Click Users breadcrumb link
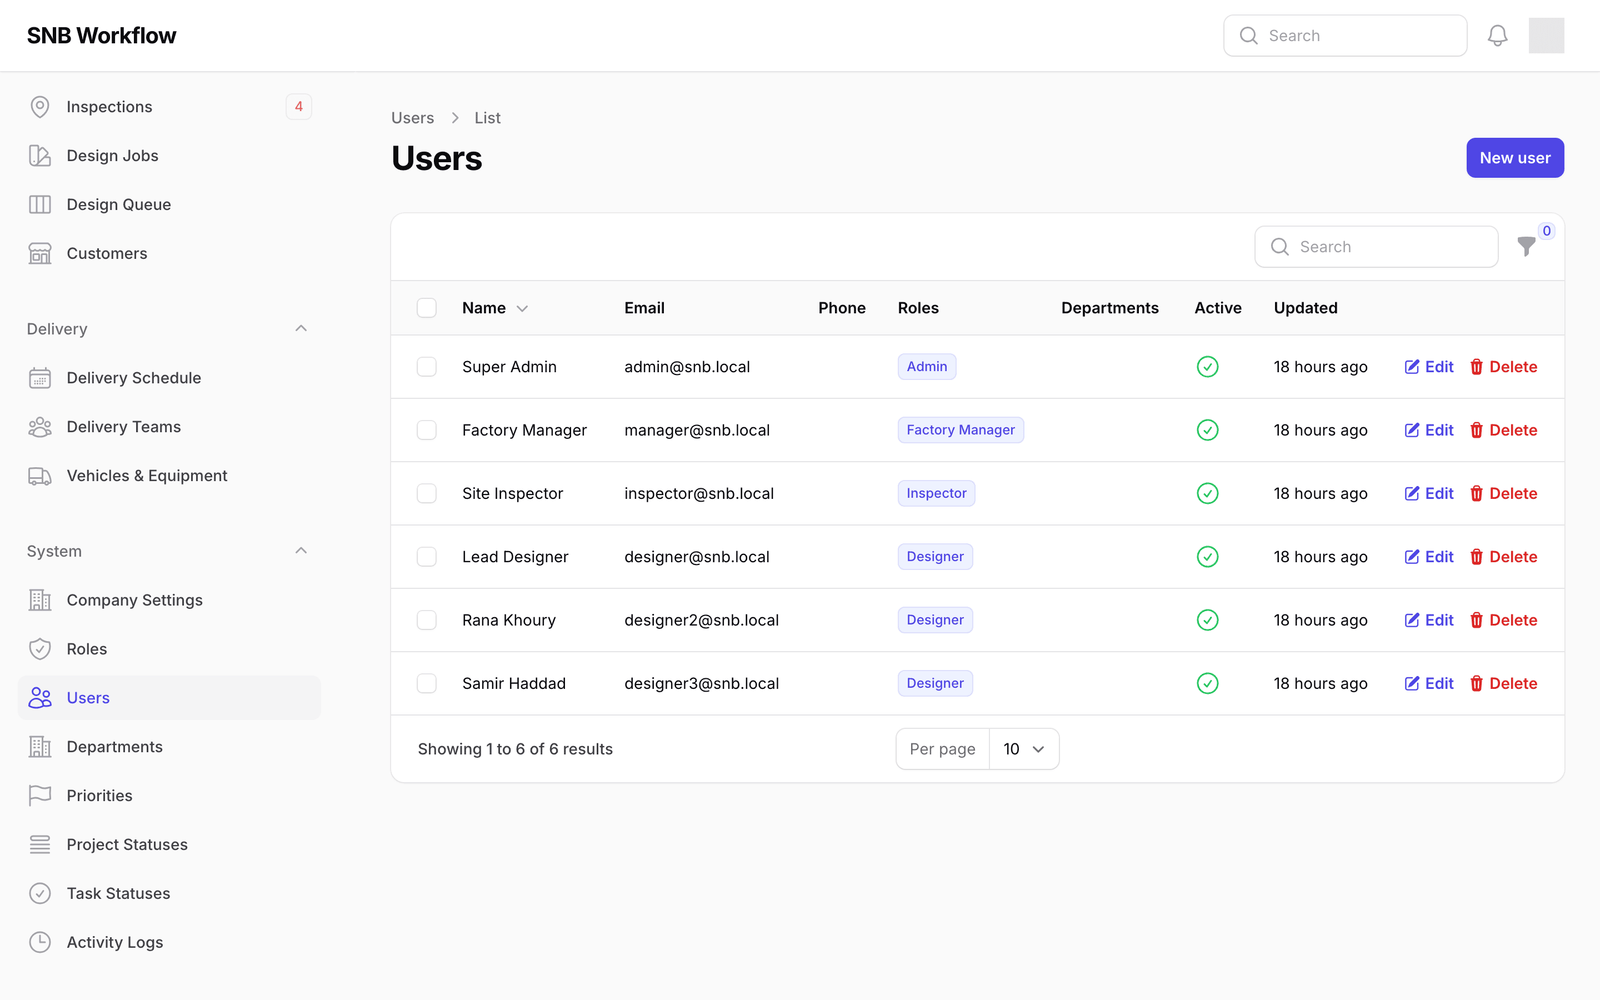 (x=412, y=118)
